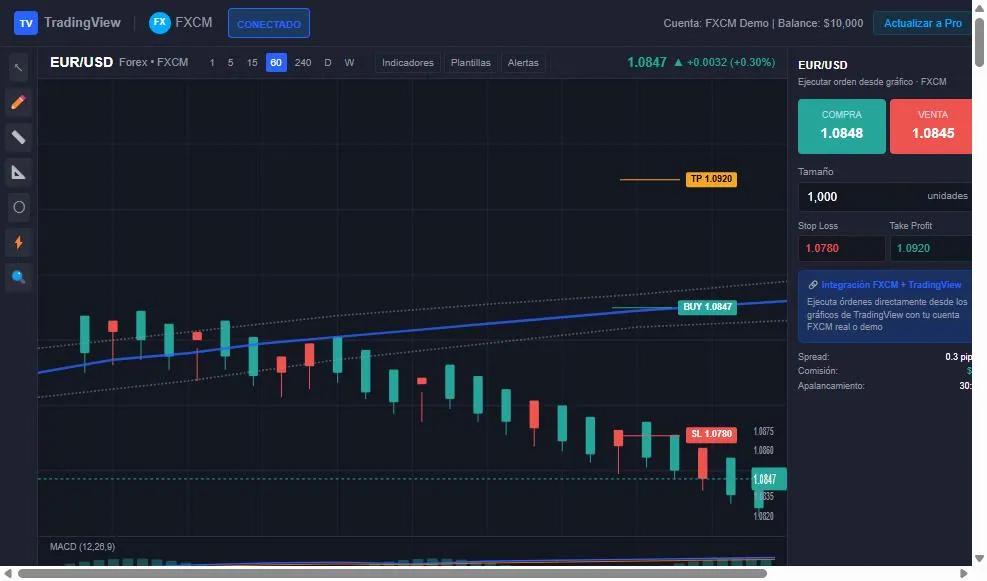The width and height of the screenshot is (987, 581).
Task: Click the BUY 1.0847 chart label
Action: (x=708, y=307)
